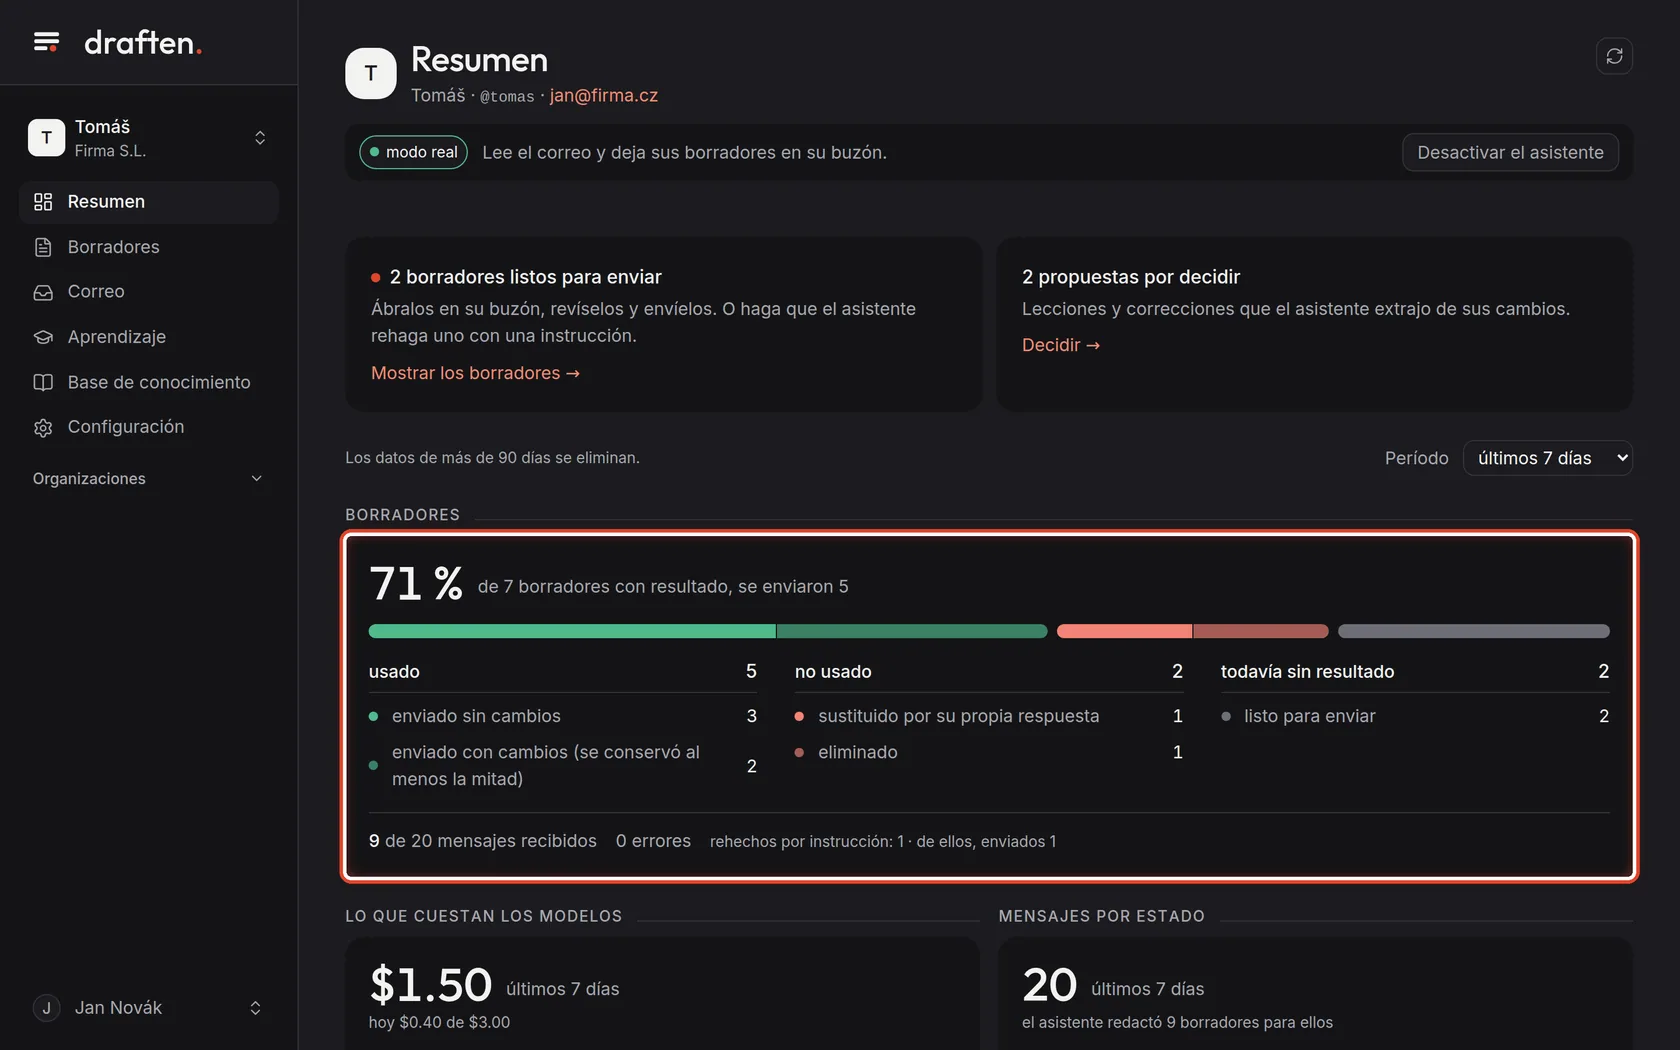
Task: Click the dark green enviado con cambios bar segment
Action: click(x=912, y=631)
